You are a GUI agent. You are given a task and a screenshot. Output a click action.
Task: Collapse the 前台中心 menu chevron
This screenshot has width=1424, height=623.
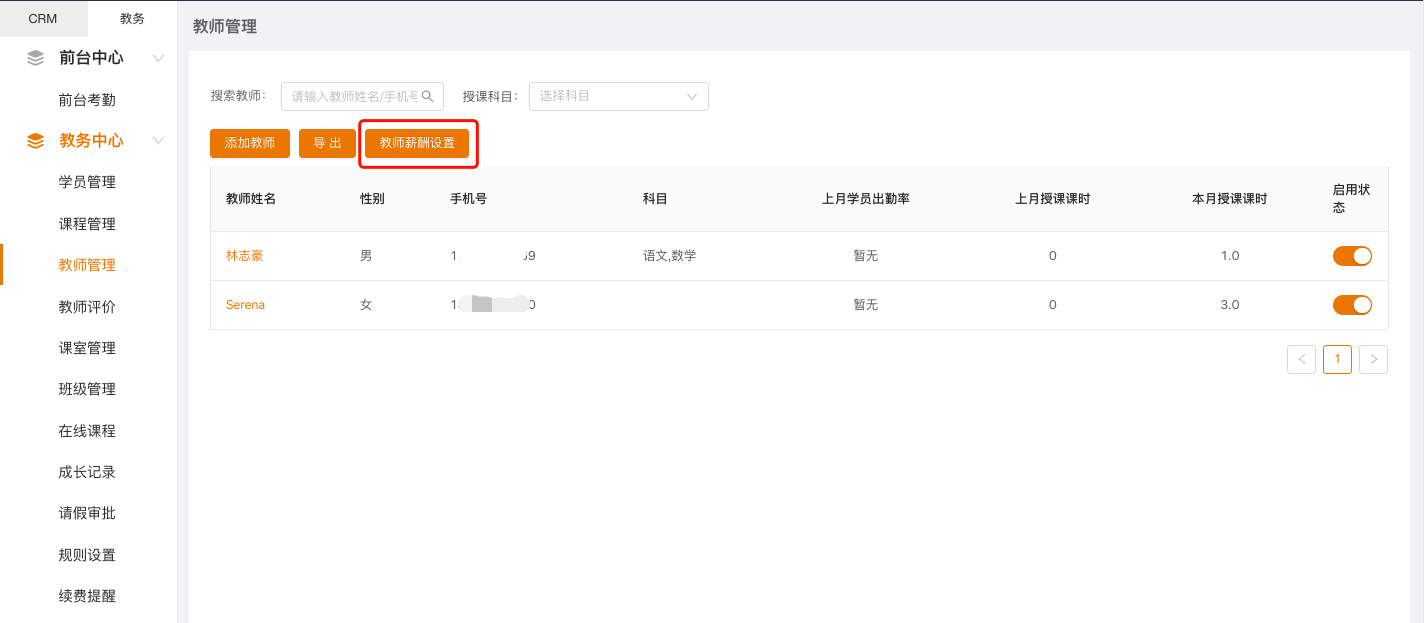[158, 58]
